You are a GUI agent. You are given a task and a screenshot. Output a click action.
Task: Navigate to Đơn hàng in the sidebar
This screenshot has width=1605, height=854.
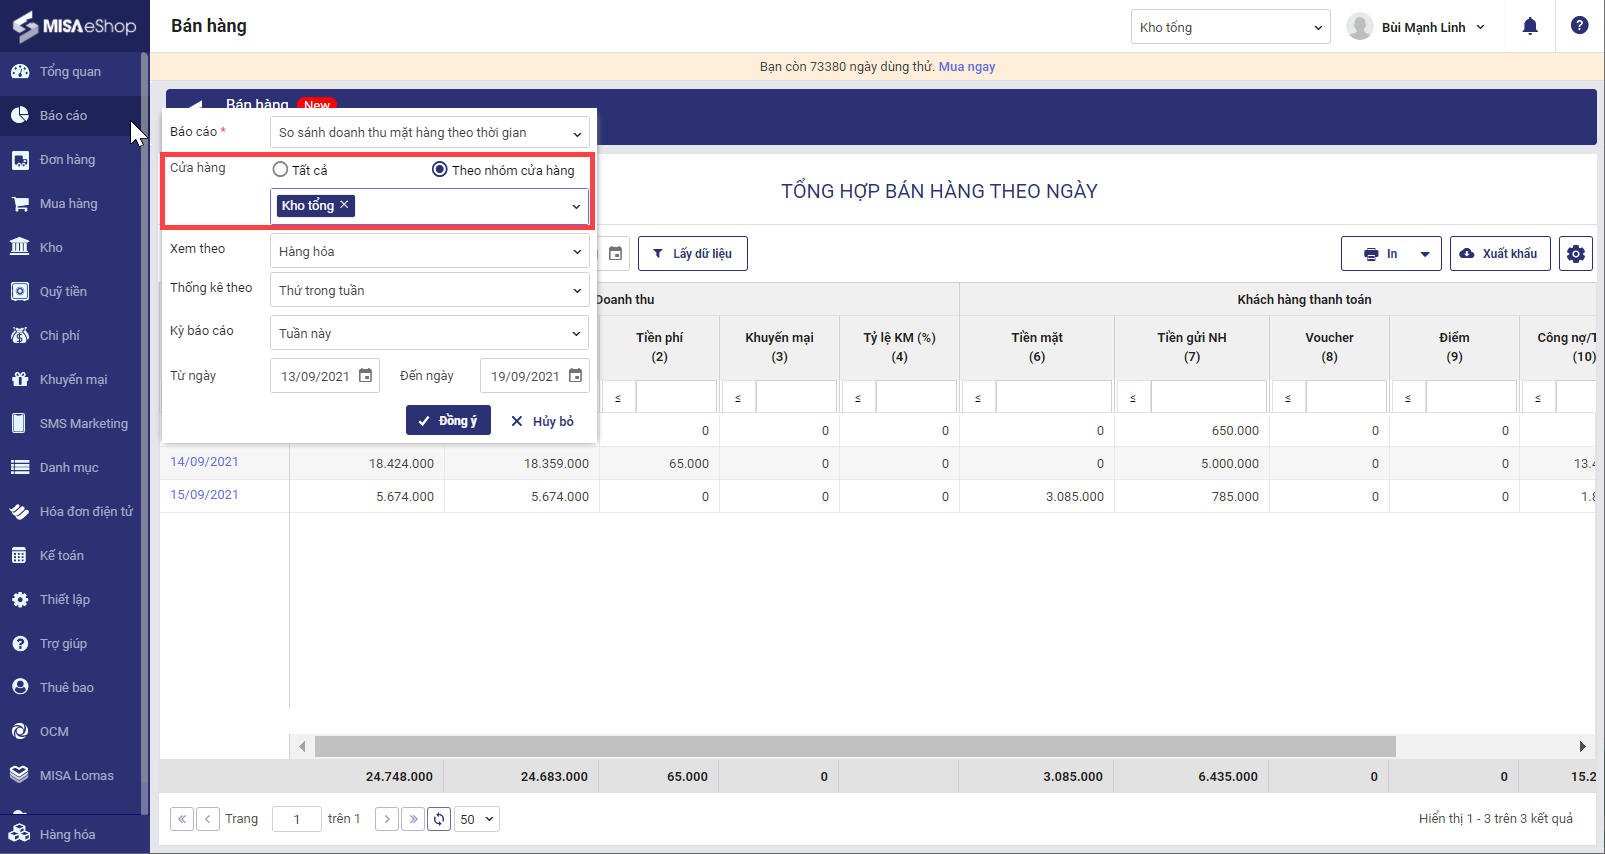[x=67, y=160]
